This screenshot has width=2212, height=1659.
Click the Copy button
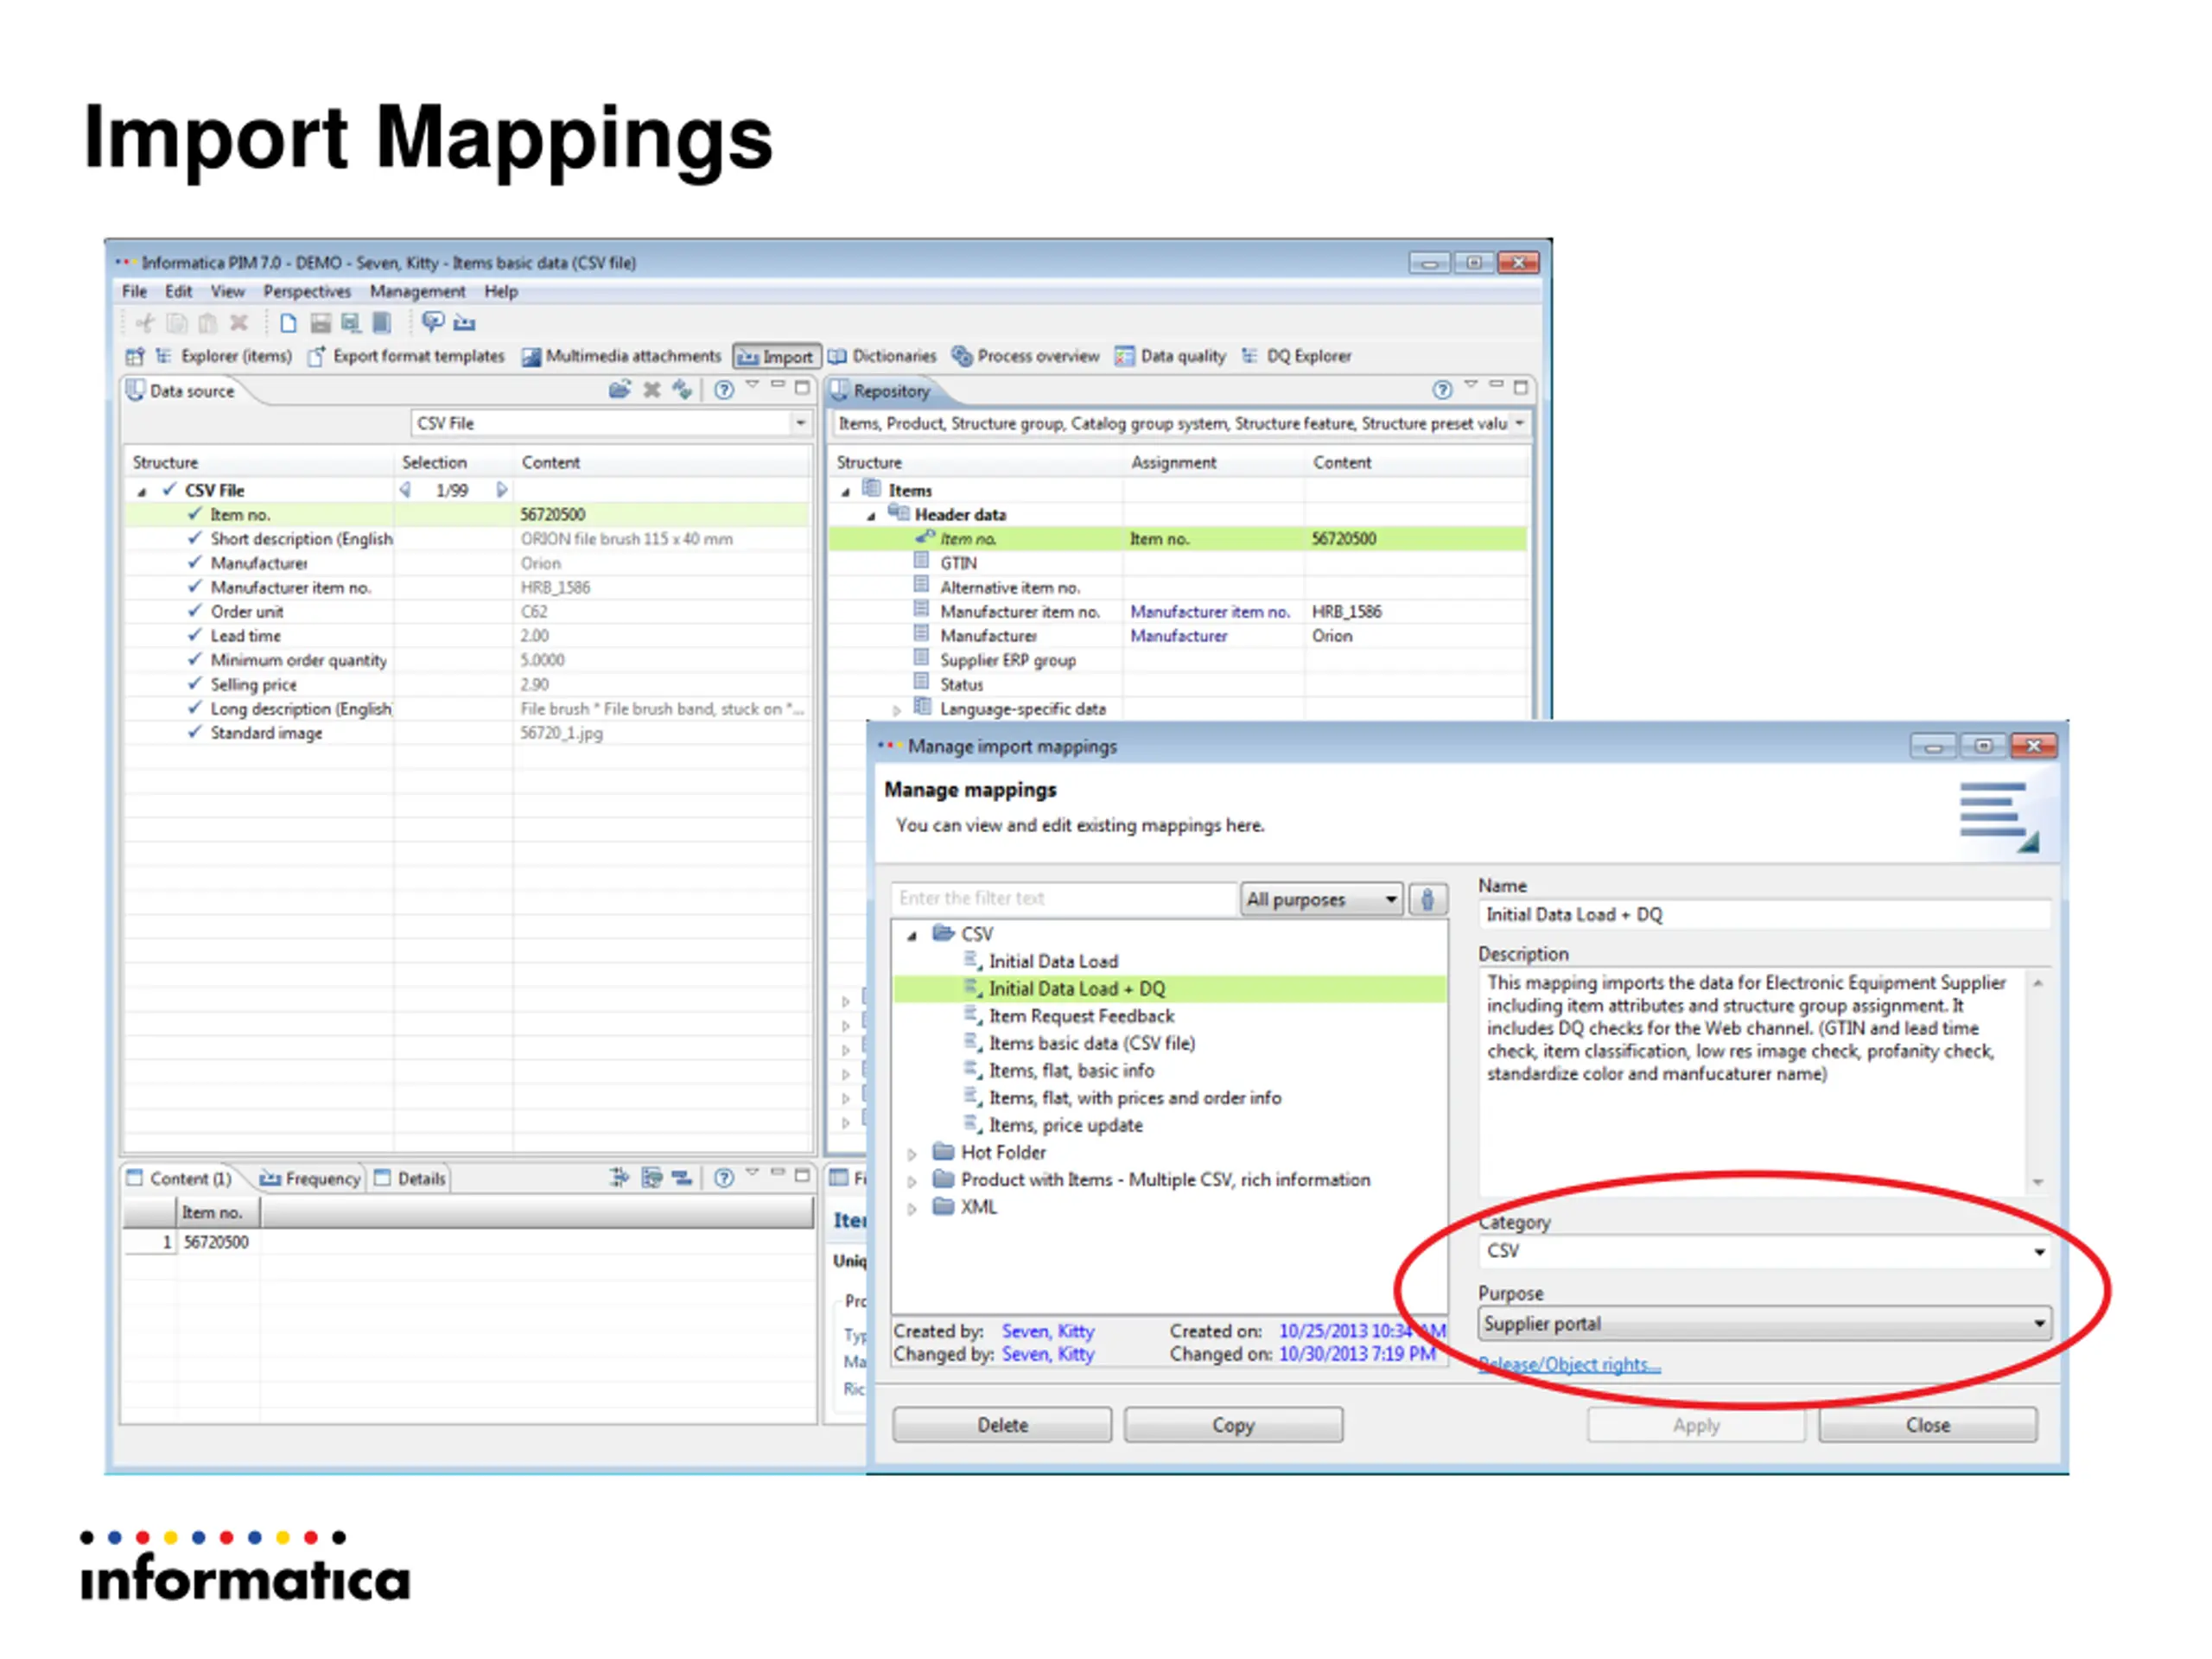click(x=1233, y=1425)
